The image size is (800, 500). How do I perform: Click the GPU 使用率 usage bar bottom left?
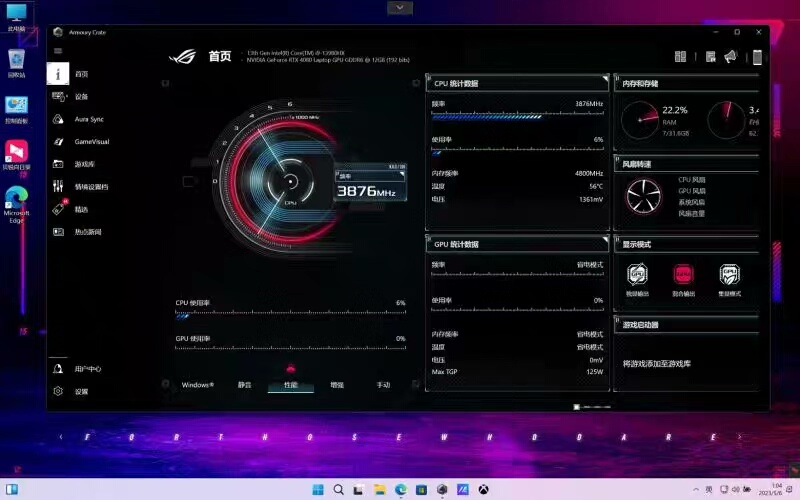coord(290,348)
